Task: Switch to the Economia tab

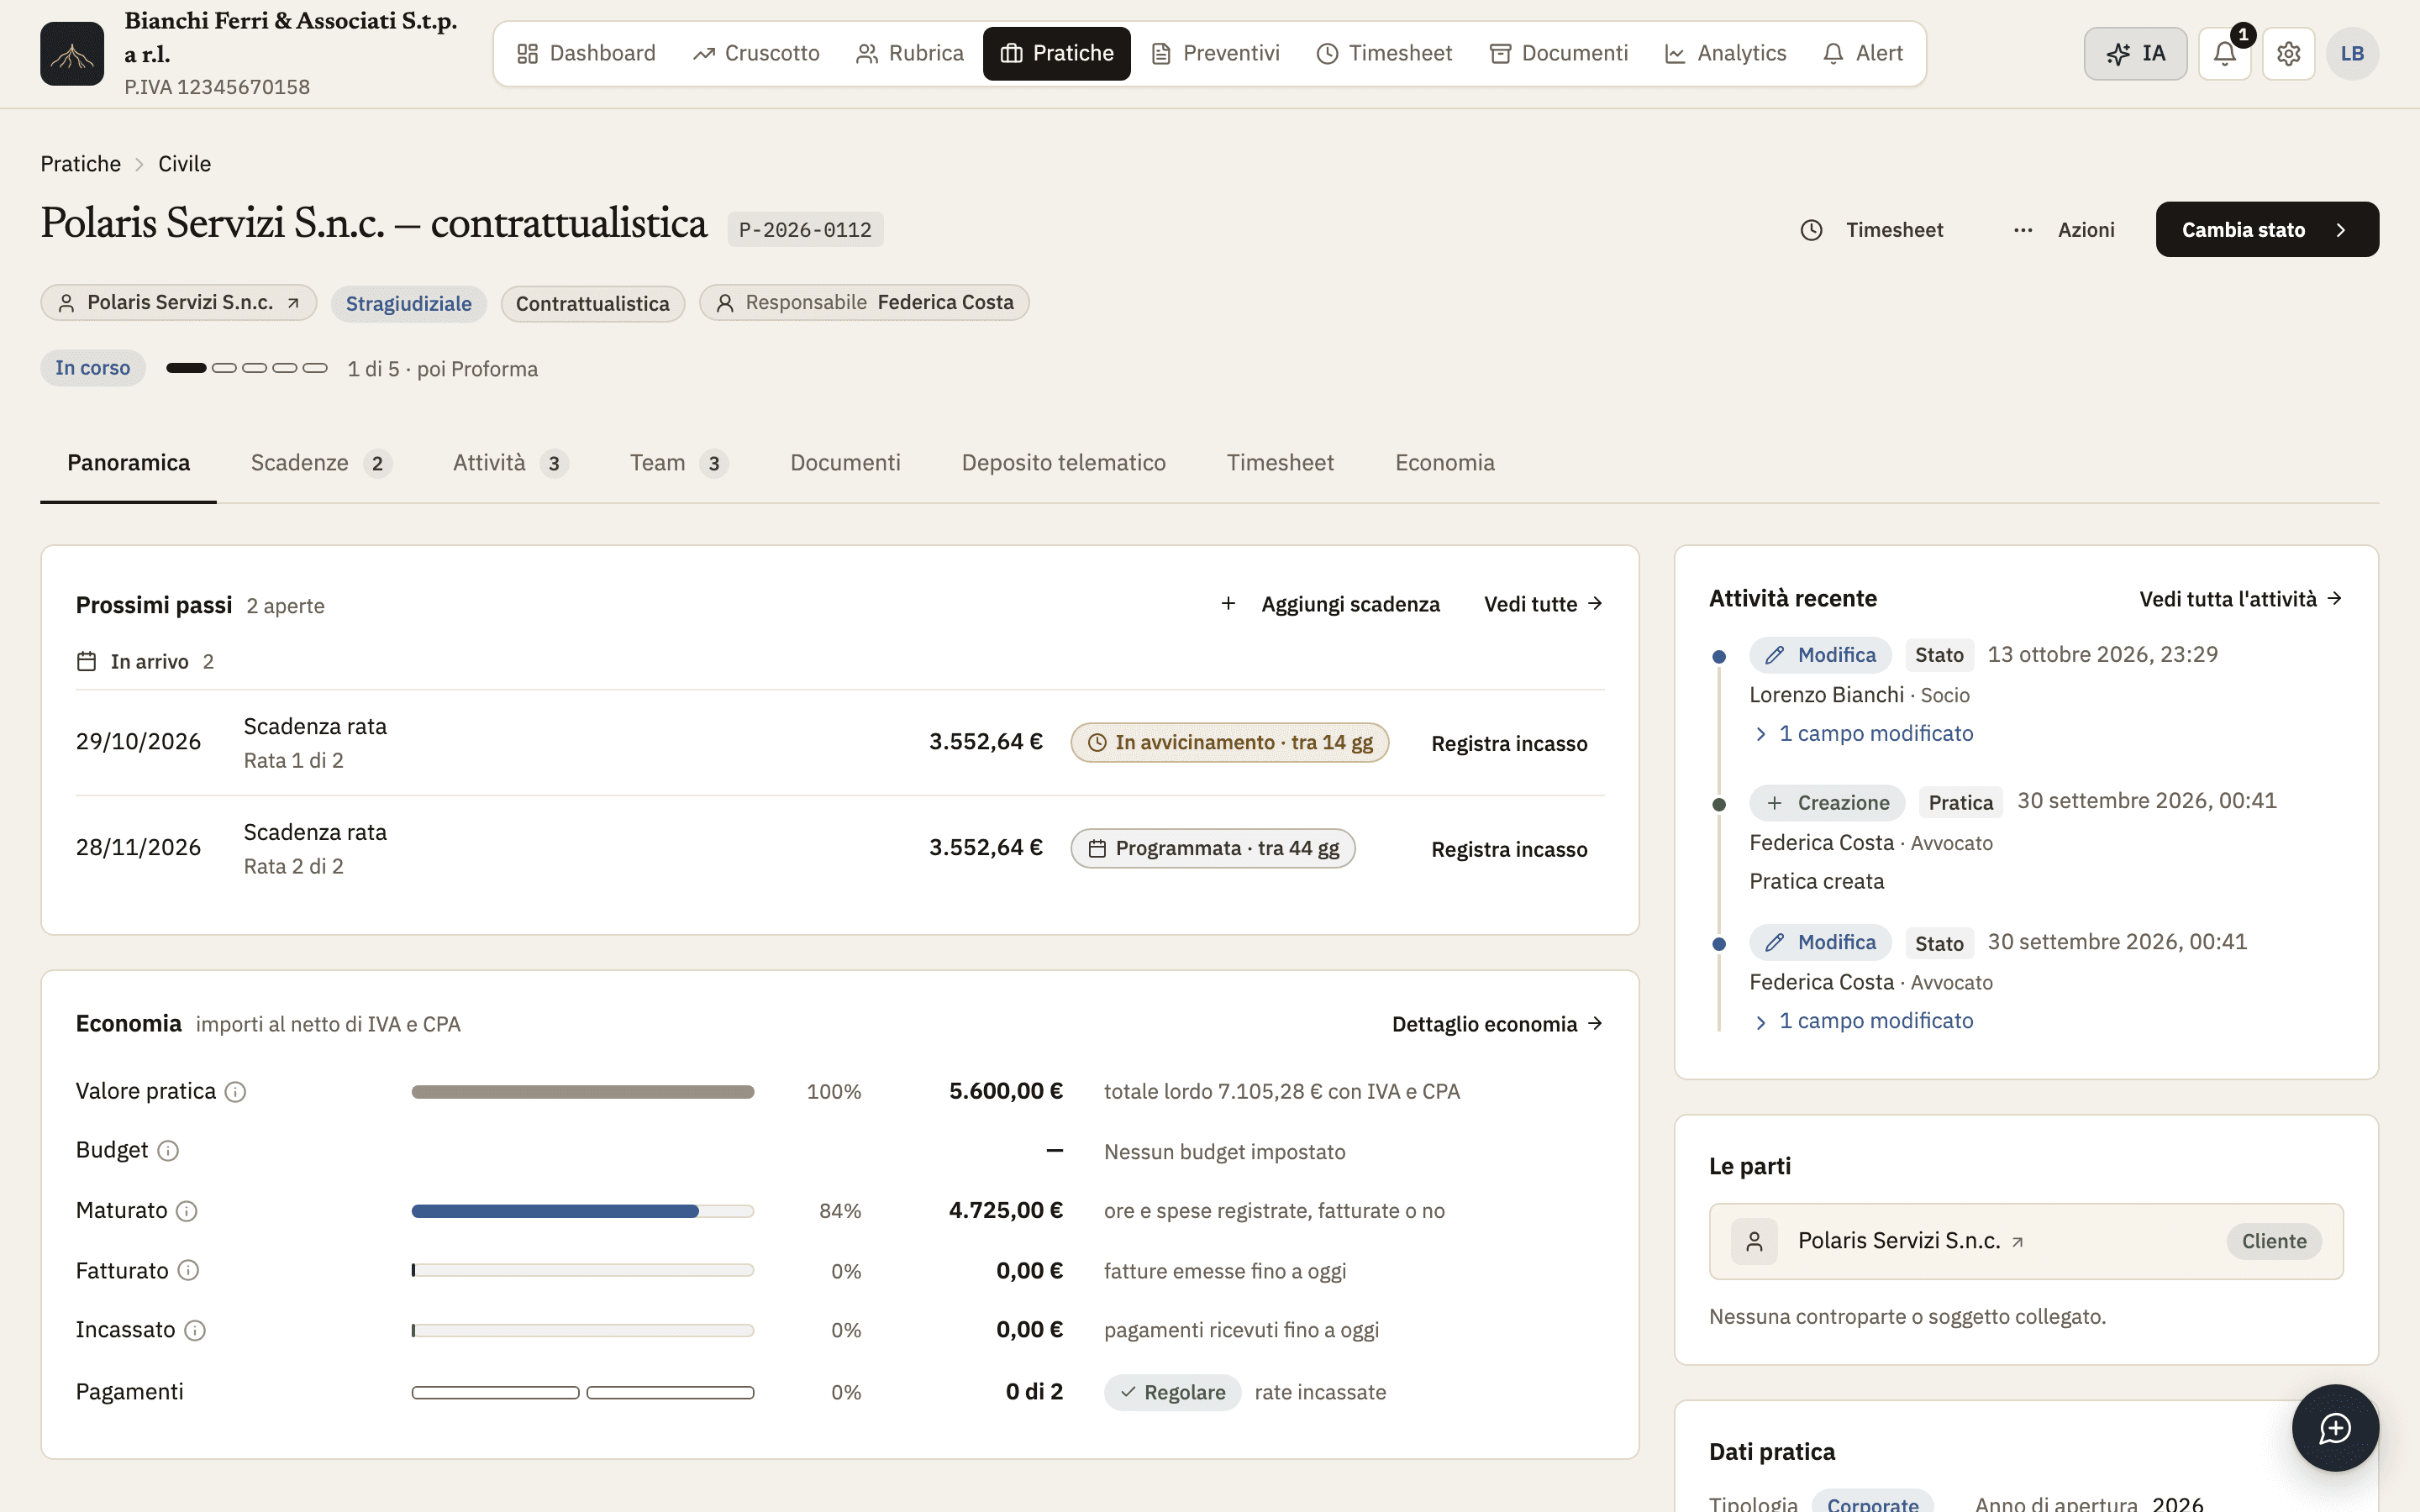Action: point(1444,463)
